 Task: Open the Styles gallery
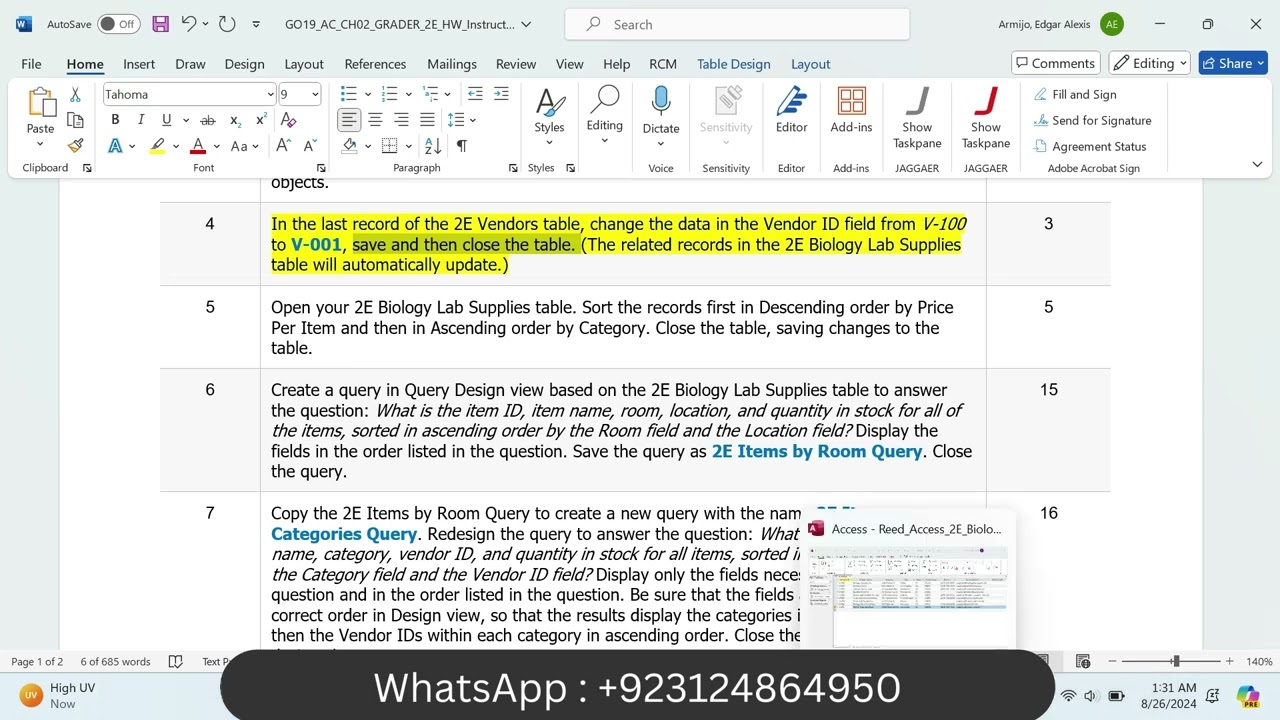coord(549,115)
